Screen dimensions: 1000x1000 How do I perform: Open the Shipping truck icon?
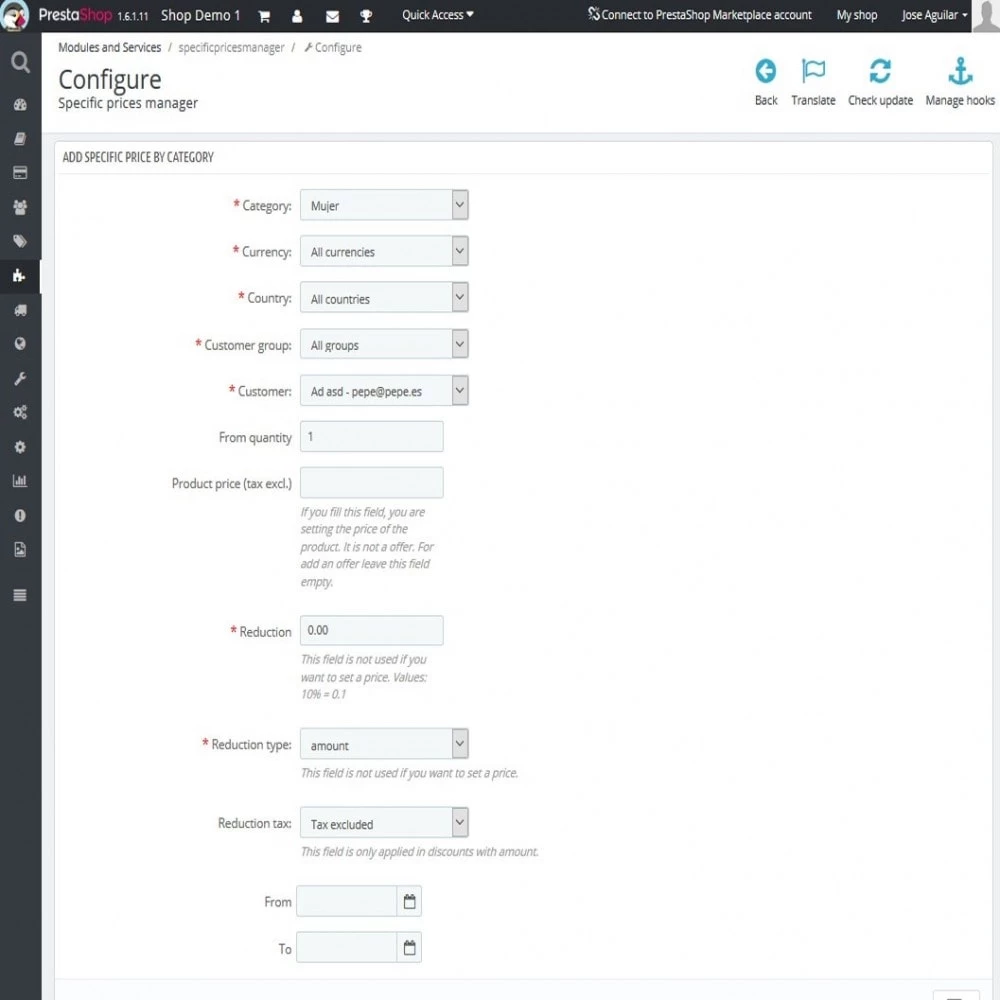tap(20, 310)
